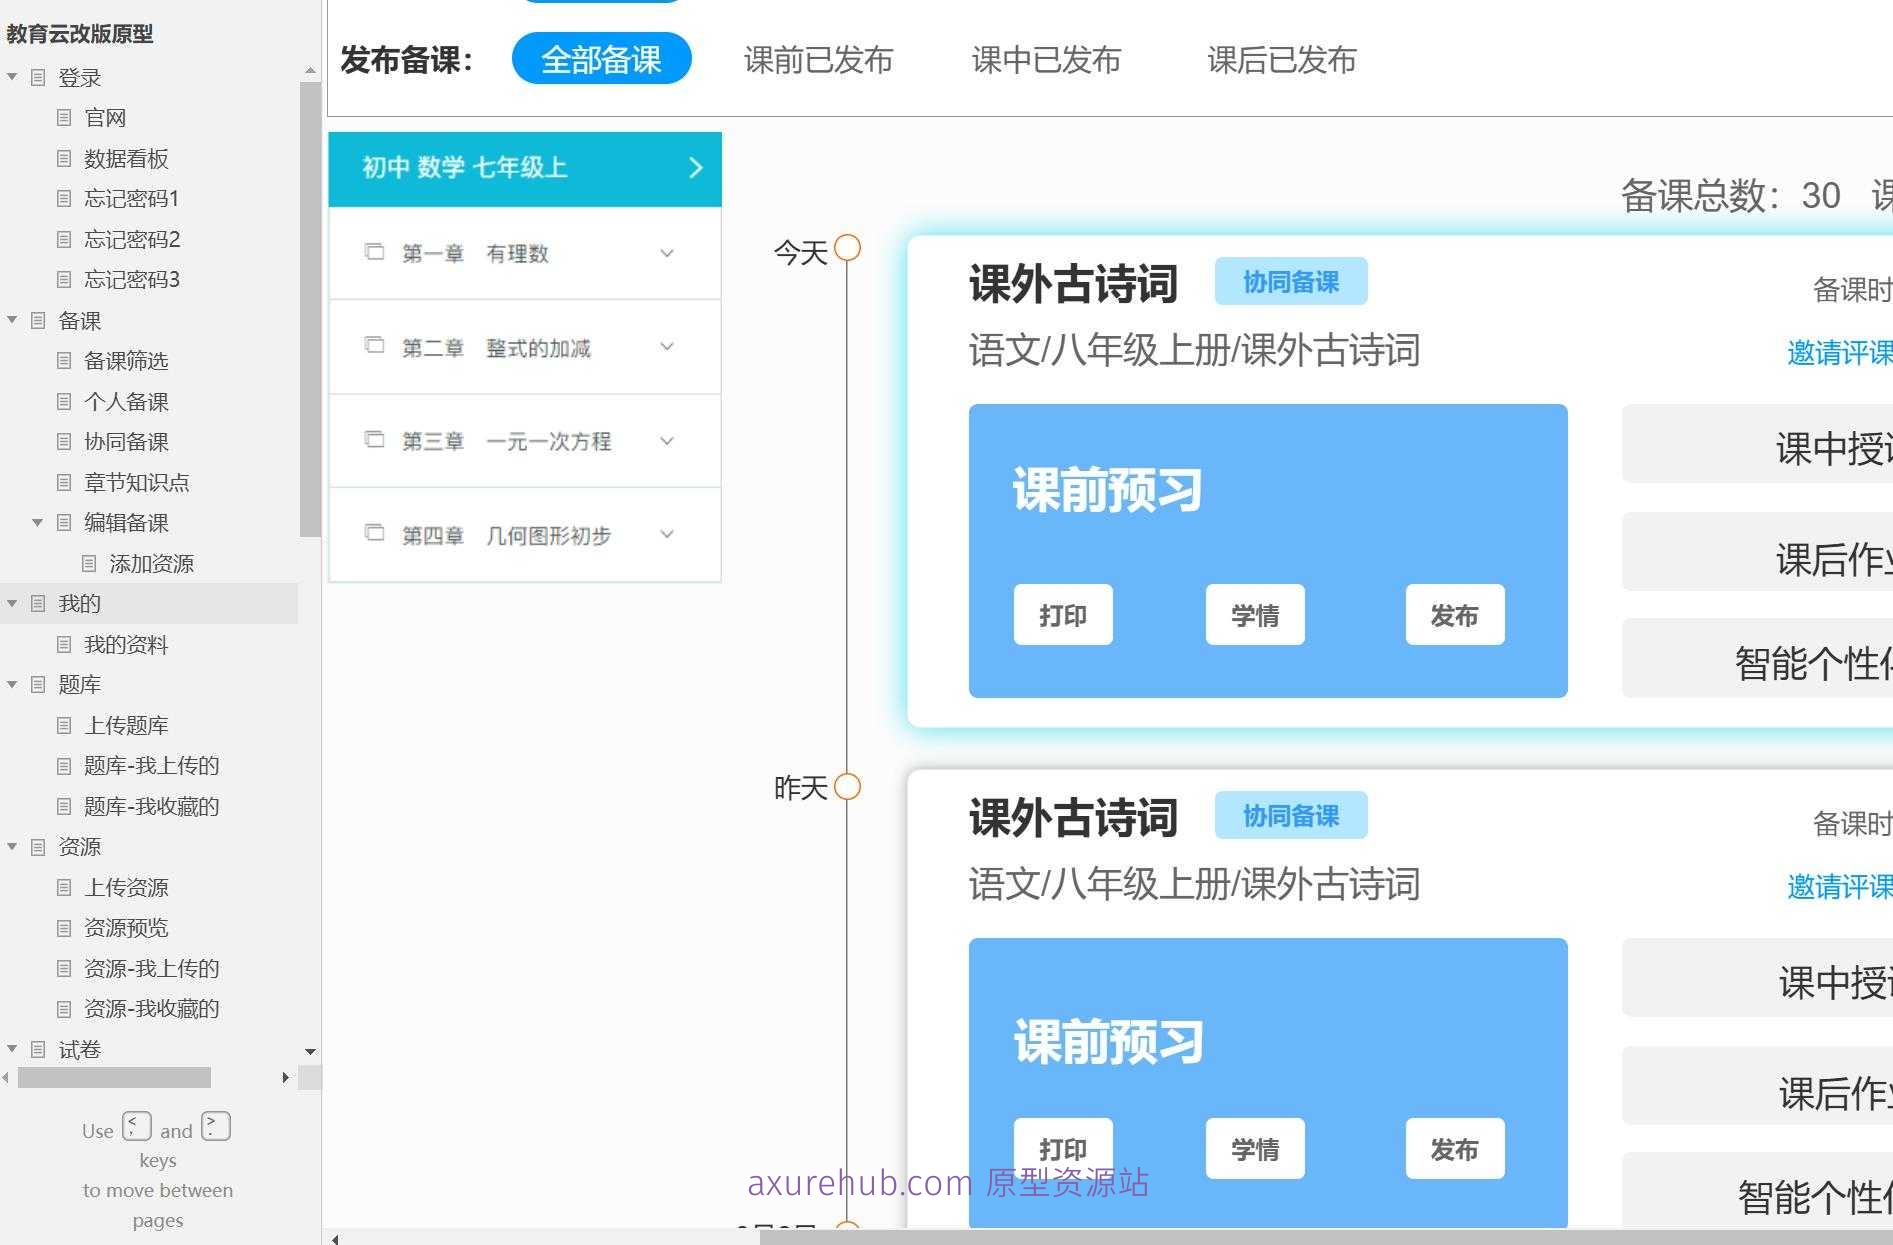
Task: Open the 我的资料 page
Action: pos(126,644)
